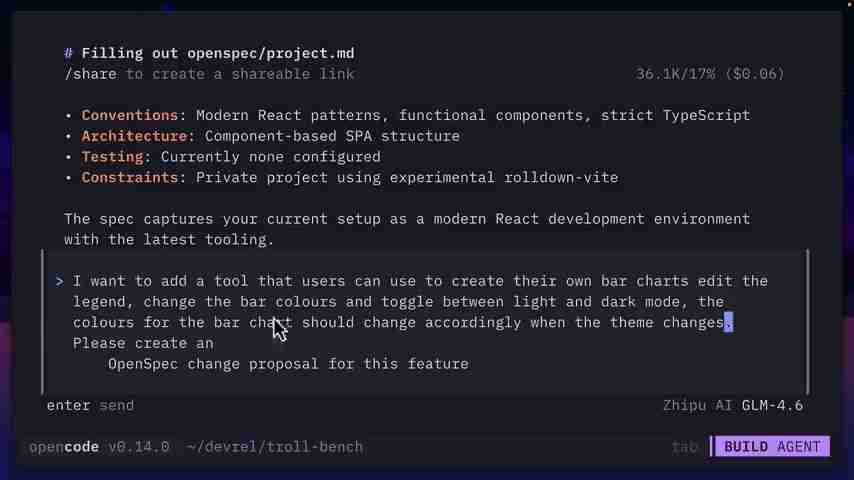Click the ~/devrel/troll-bench working directory path
The image size is (854, 480).
pyautogui.click(x=274, y=447)
